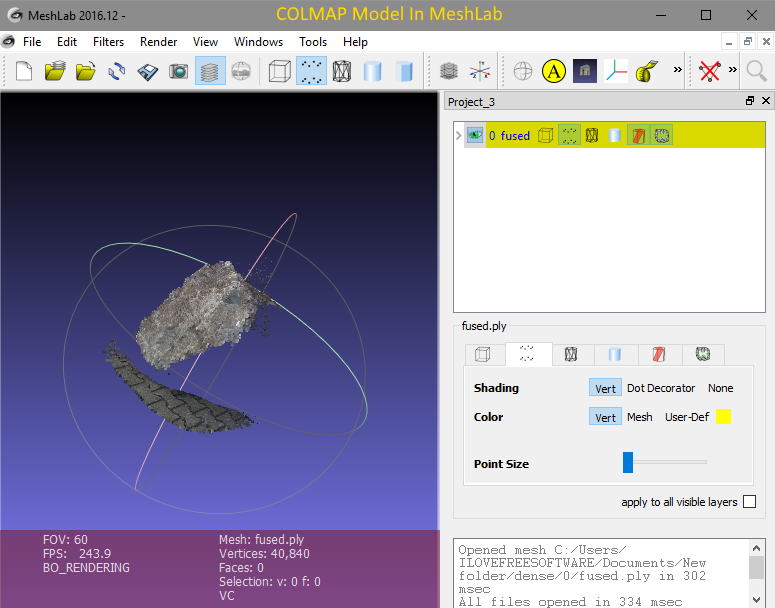Open the align axes tool icon
This screenshot has height=608, width=775.
[479, 71]
